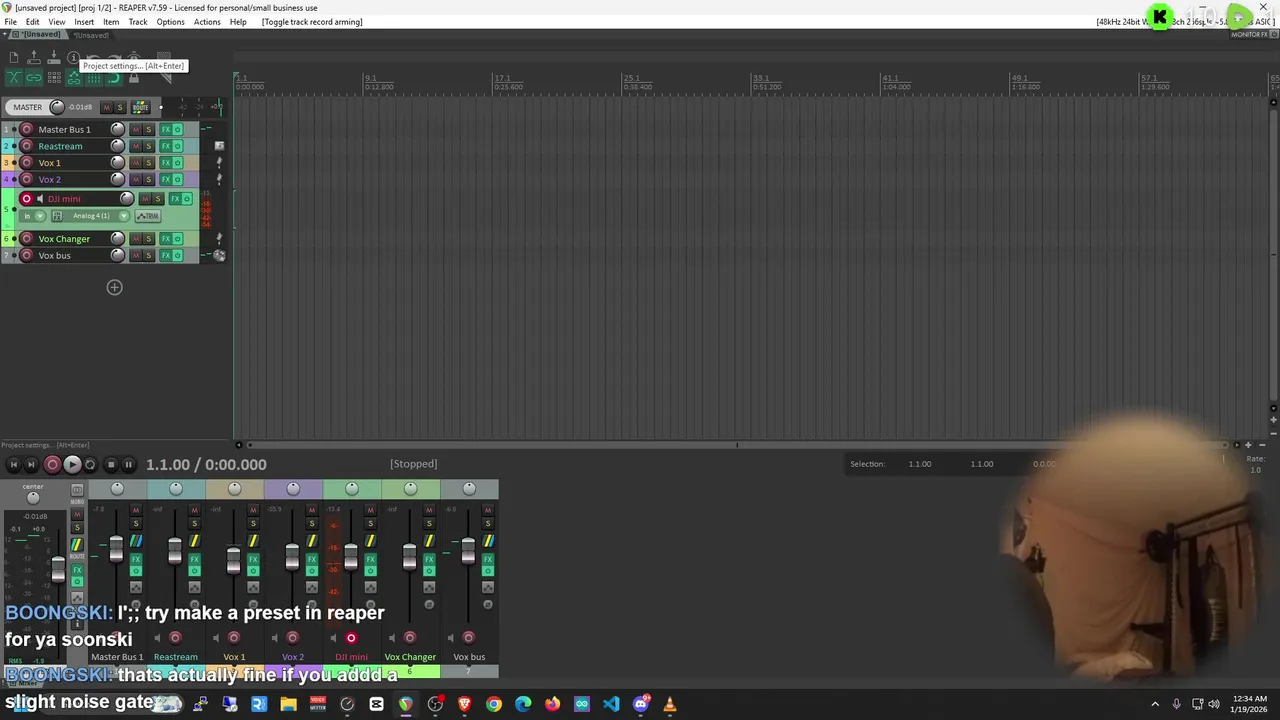1280x720 pixels.
Task: Click the Open project toolbar icon
Action: 34,57
